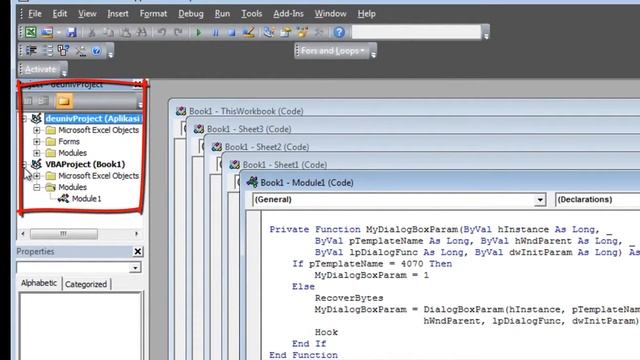Click the Break pause icon
The width and height of the screenshot is (640, 360).
[x=216, y=32]
